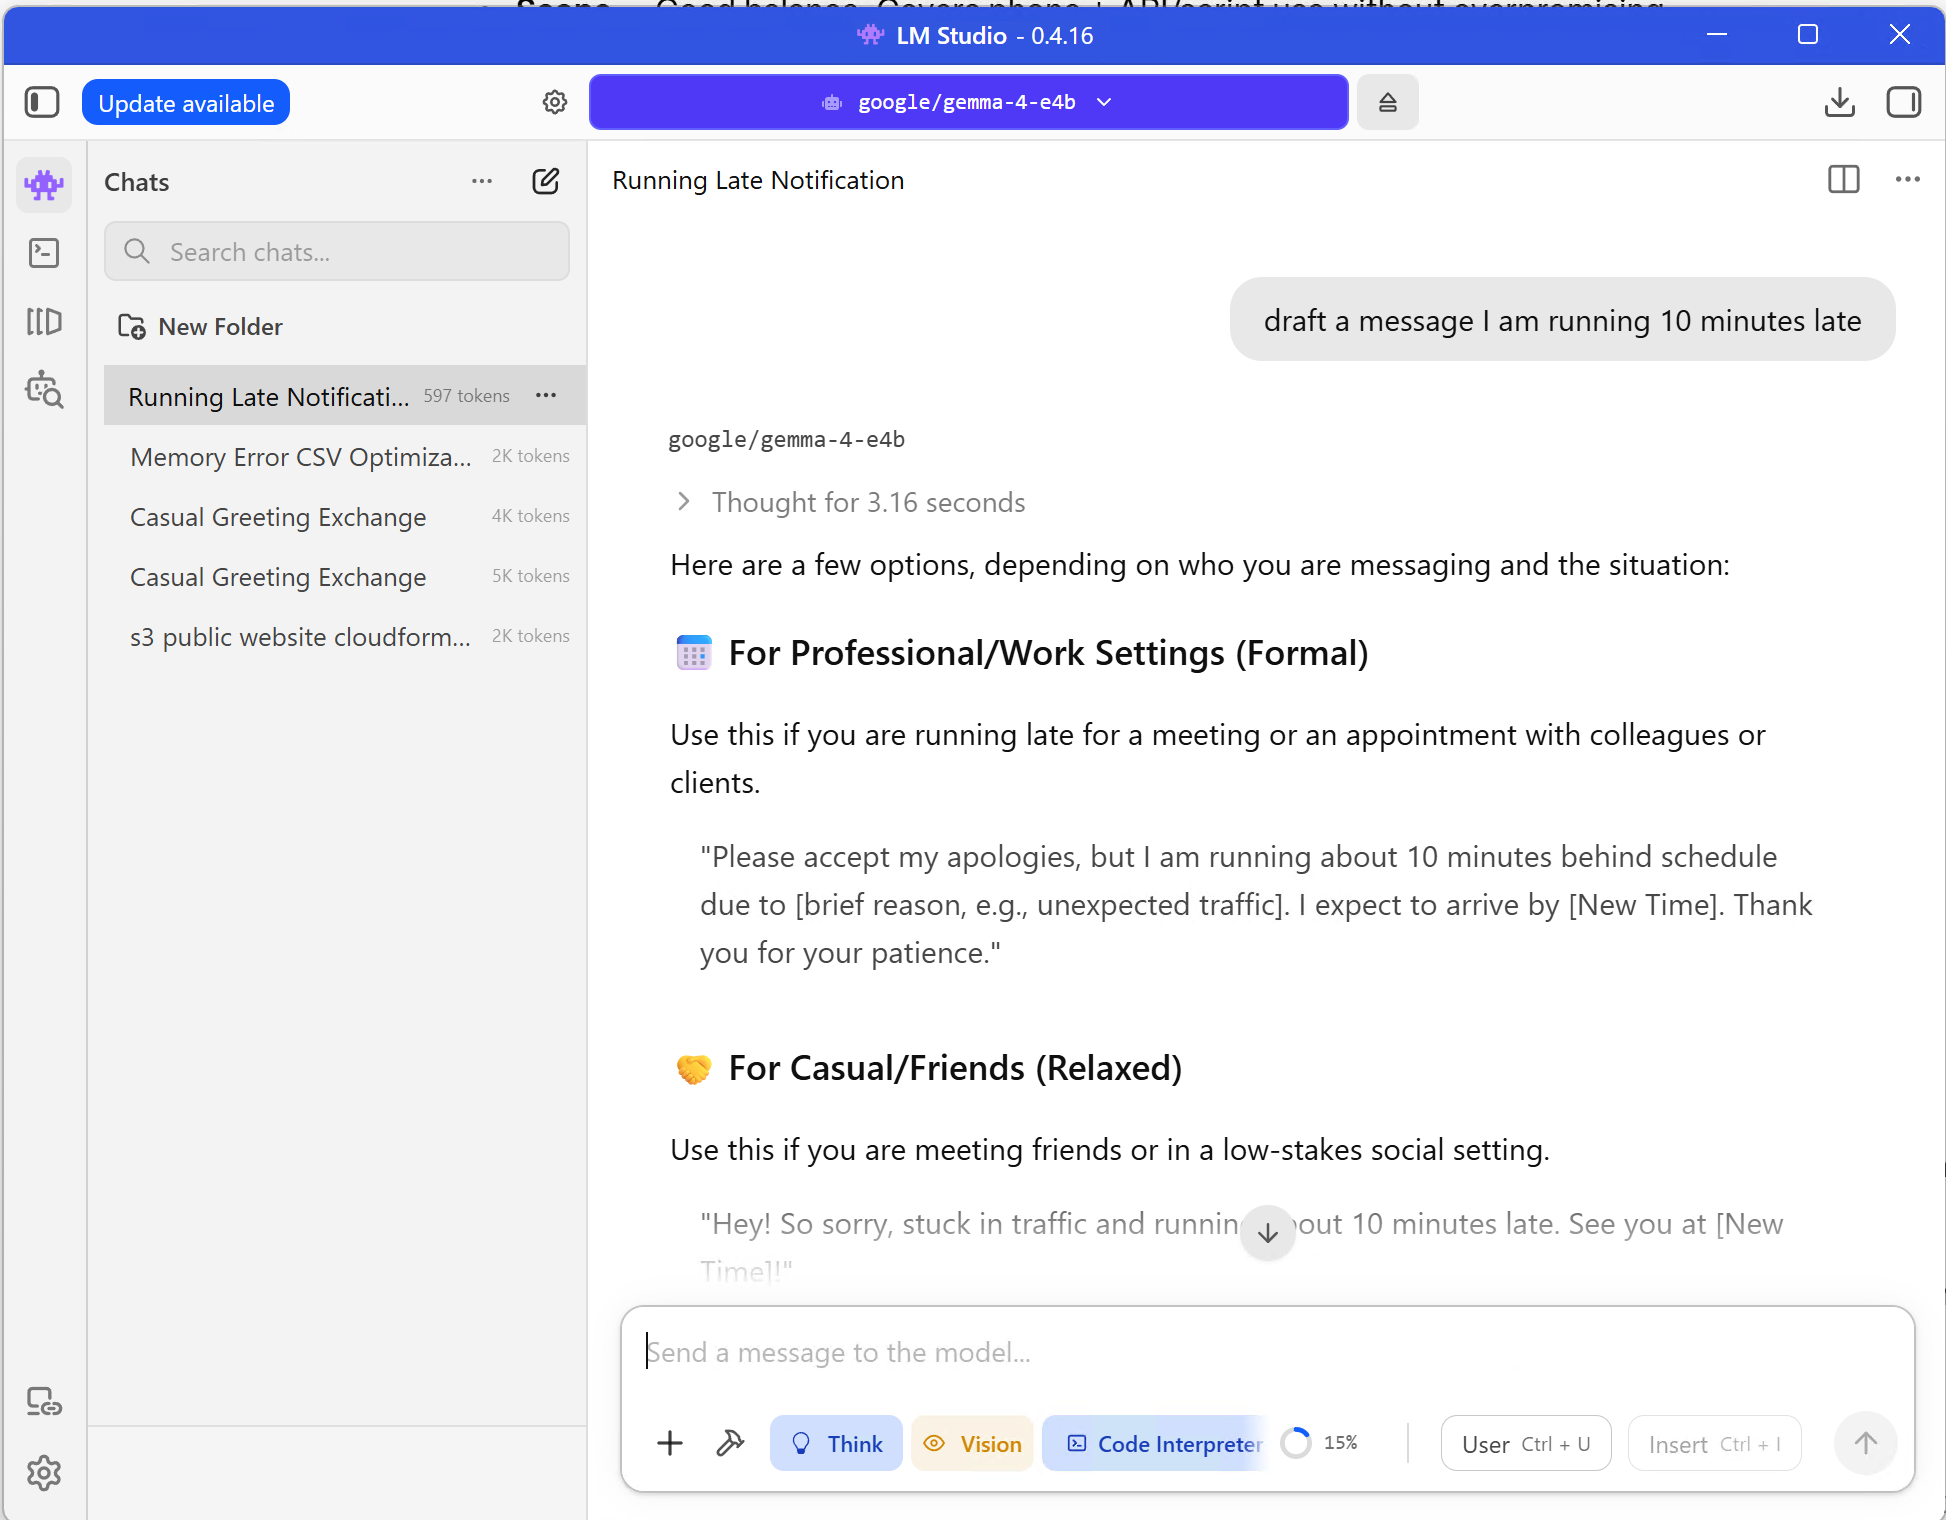This screenshot has height=1520, width=1946.
Task: Open options for Running Late Notification chat row
Action: point(546,395)
